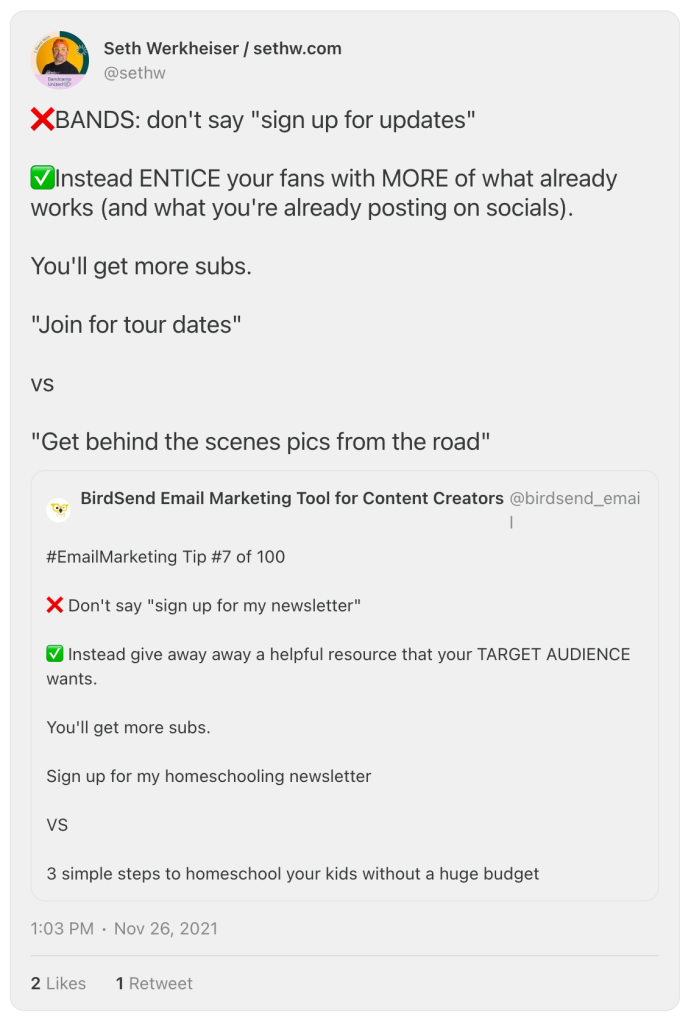The width and height of the screenshot is (691, 1024).
Task: Click "Sign up for my homeschooling newsletter" text
Action: tap(208, 776)
